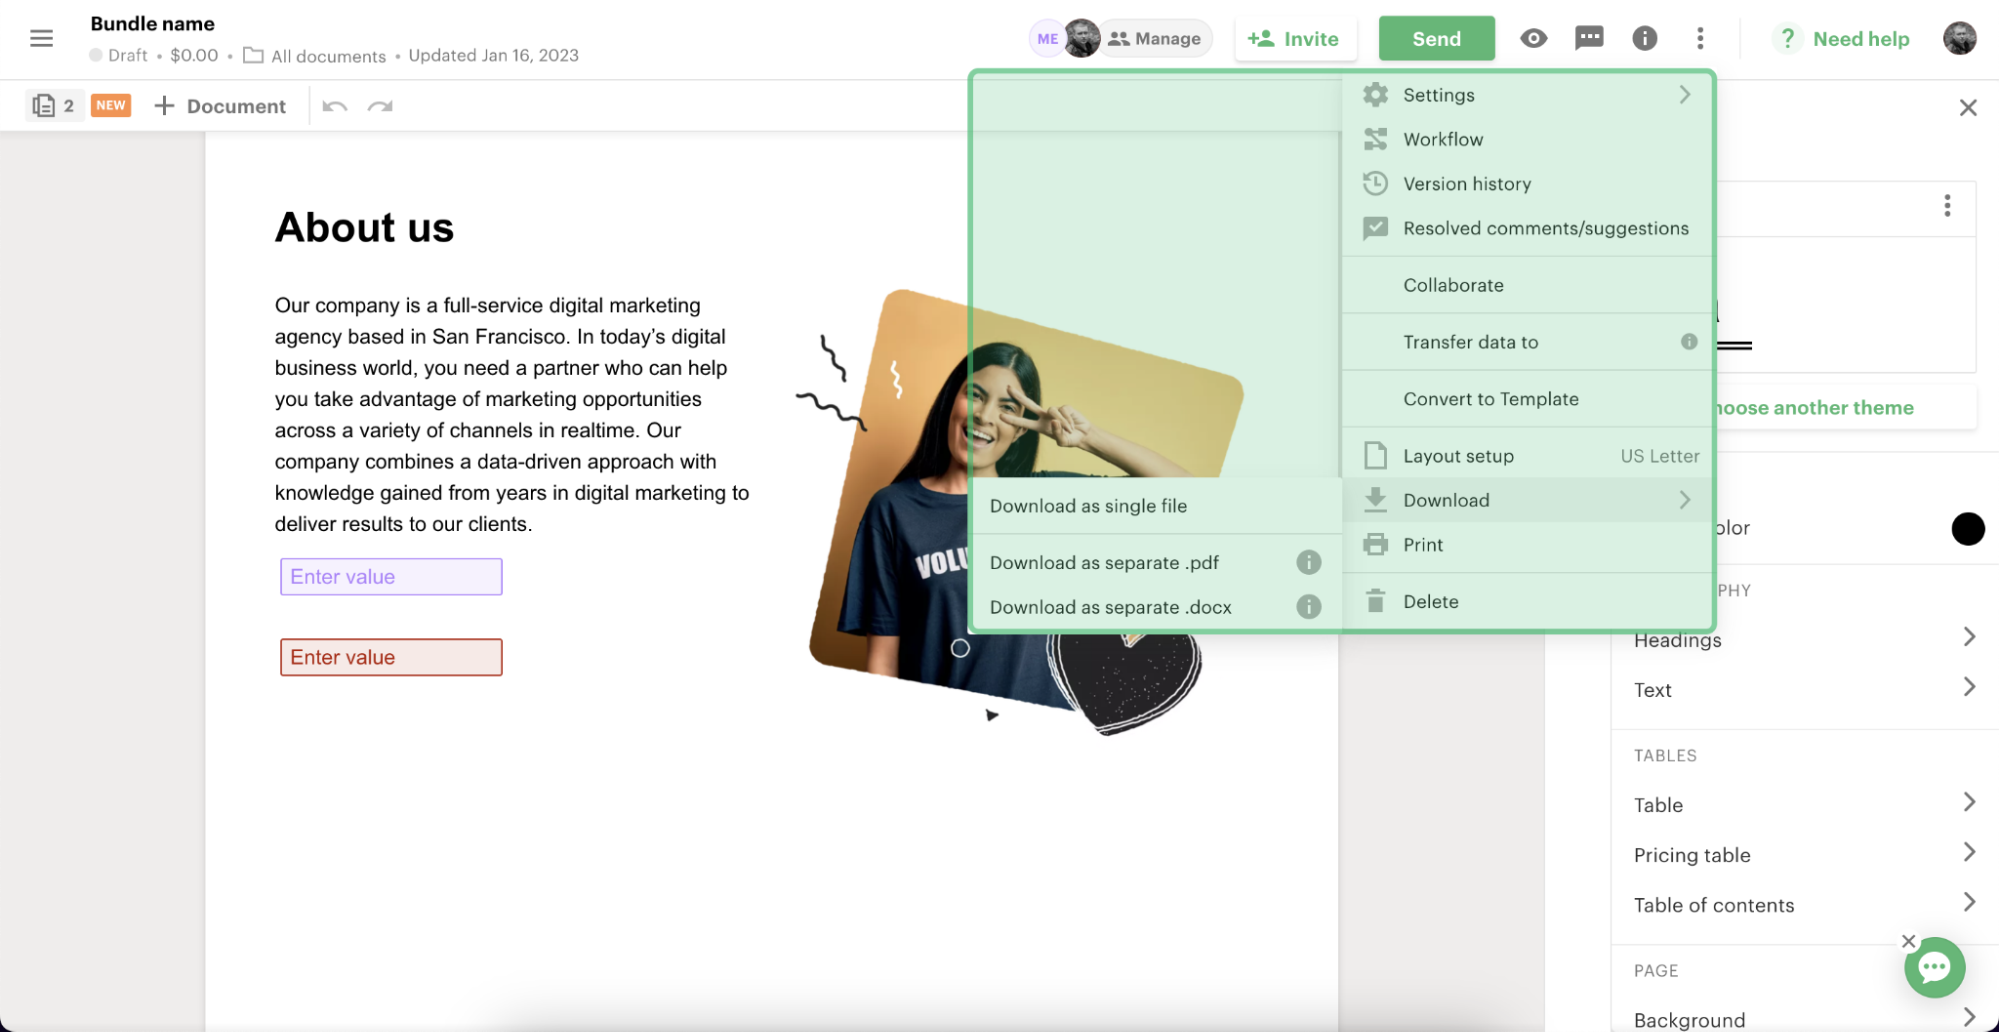Click the NEW badge in toolbar
Screen dimensions: 1999x1032
(111, 105)
